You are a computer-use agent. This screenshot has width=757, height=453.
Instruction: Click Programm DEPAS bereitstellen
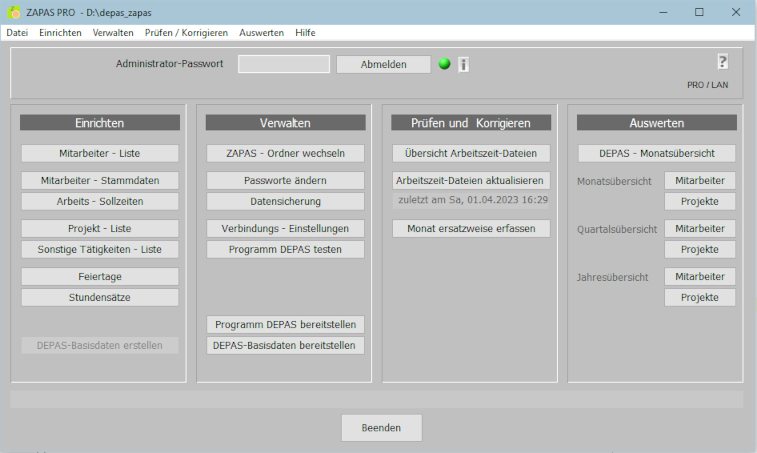(x=285, y=325)
